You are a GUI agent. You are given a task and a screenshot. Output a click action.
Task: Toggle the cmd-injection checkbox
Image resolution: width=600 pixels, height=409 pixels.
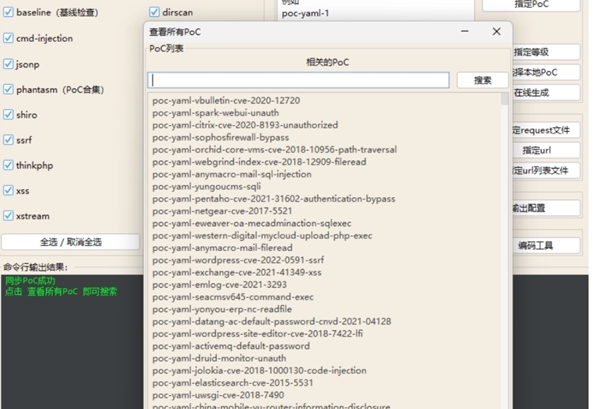pos(8,38)
